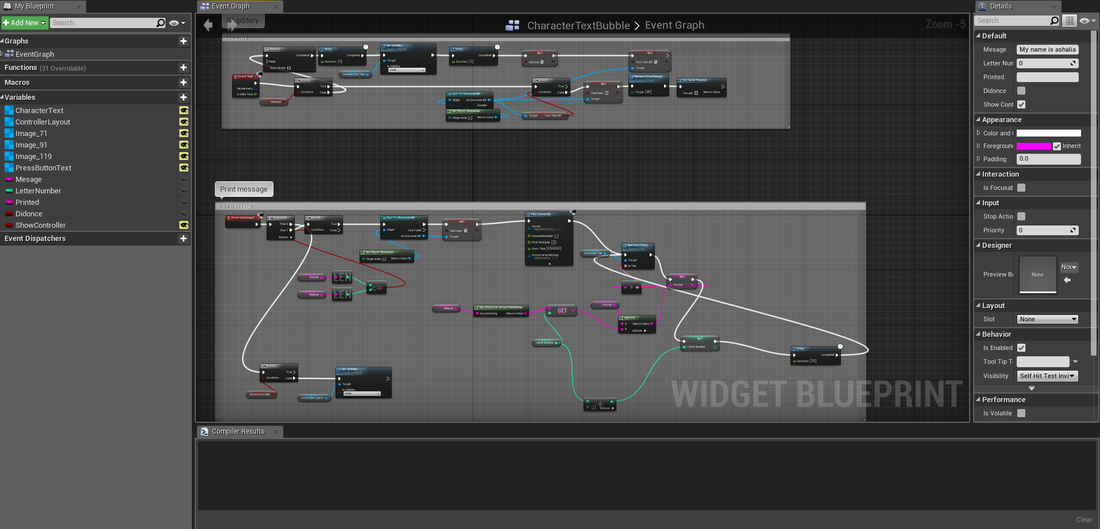Open view options eye in My Blueprint
1100x529 pixels.
tap(176, 22)
